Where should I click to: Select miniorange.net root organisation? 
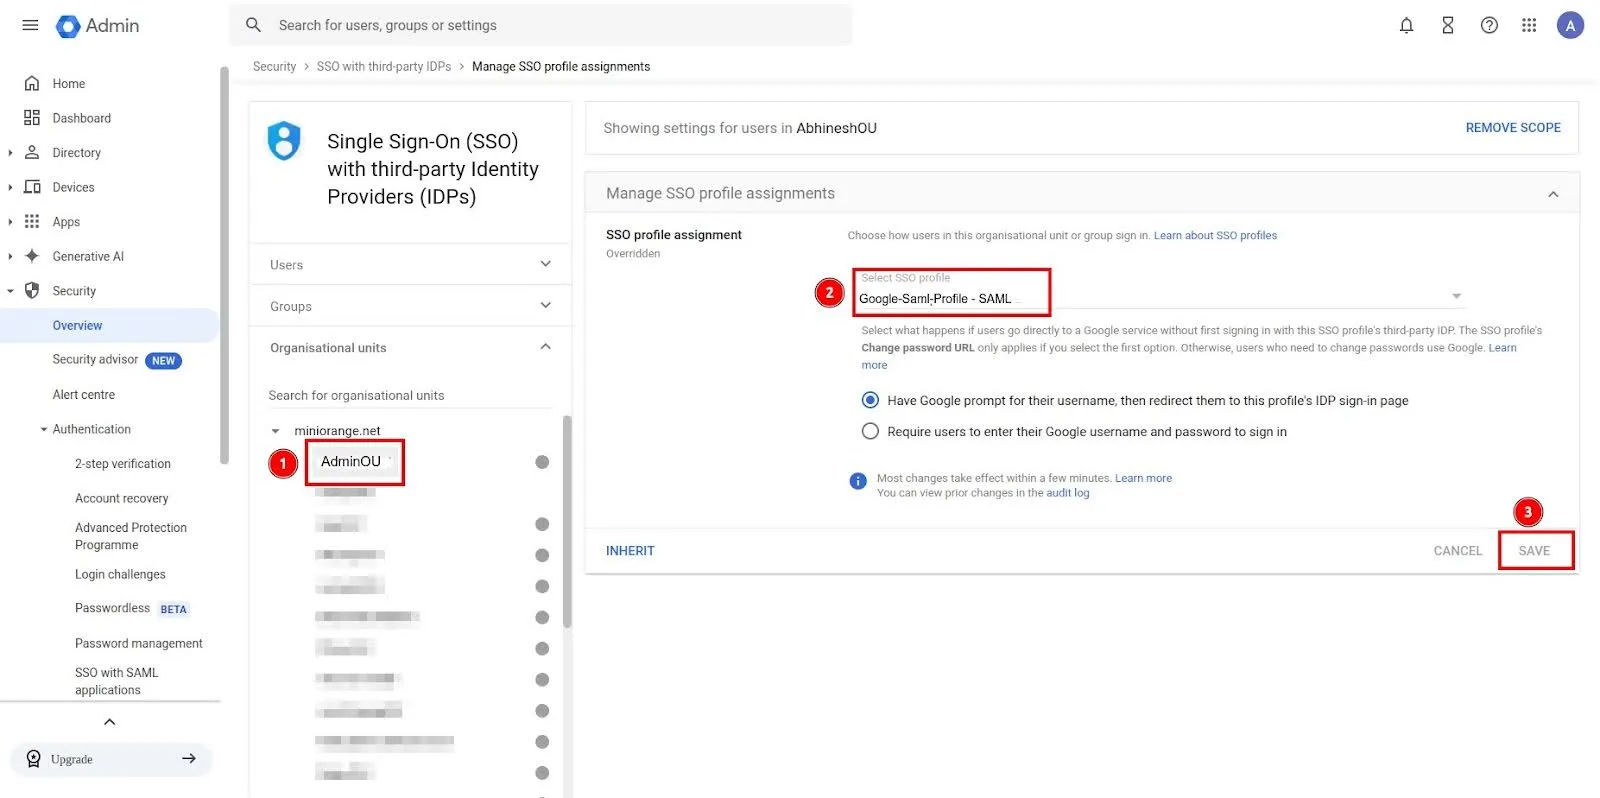click(x=337, y=431)
